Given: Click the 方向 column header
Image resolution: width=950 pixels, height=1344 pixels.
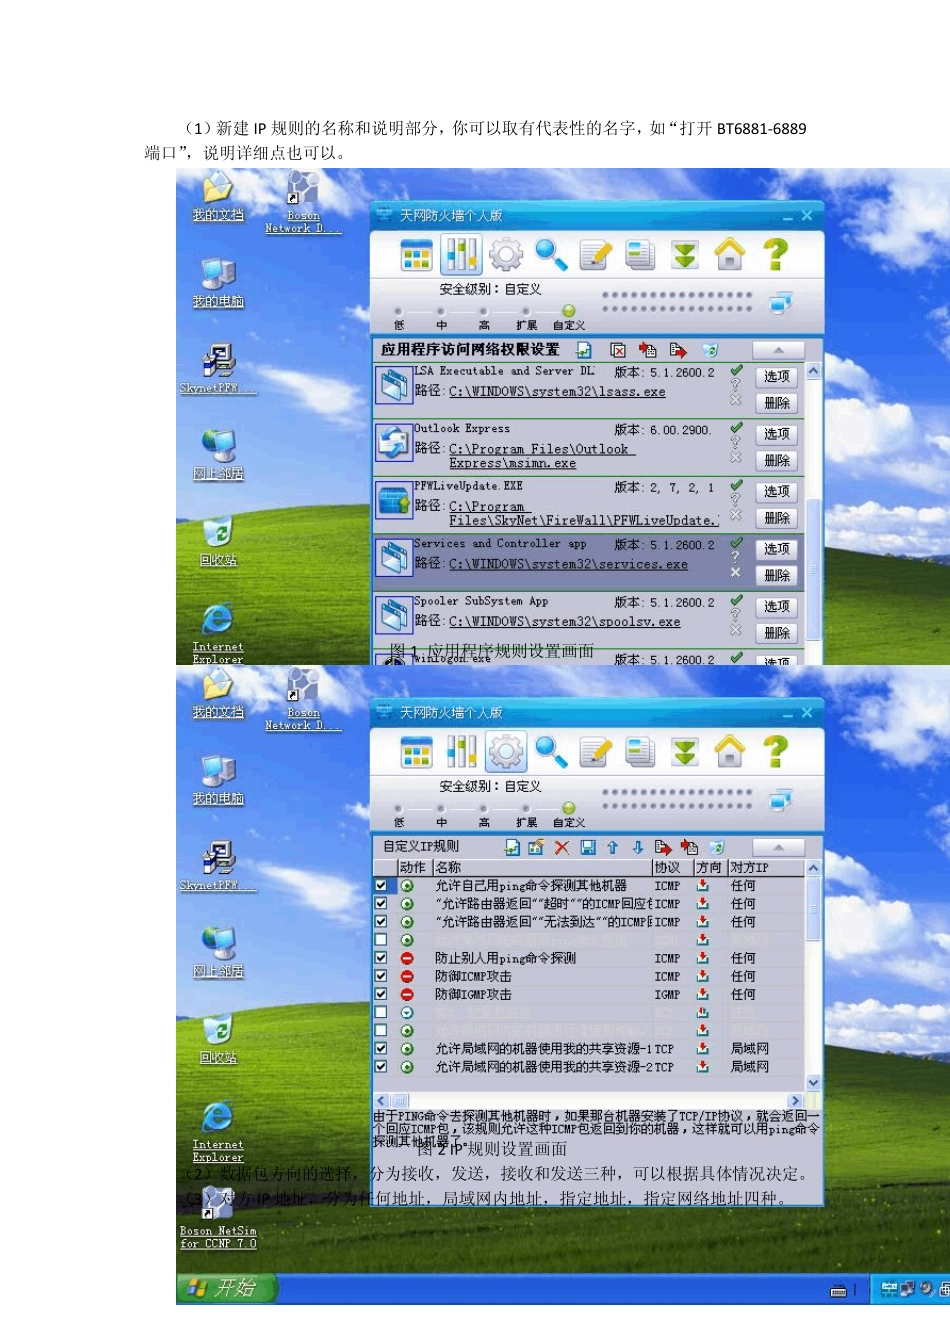Looking at the screenshot, I should (x=710, y=867).
